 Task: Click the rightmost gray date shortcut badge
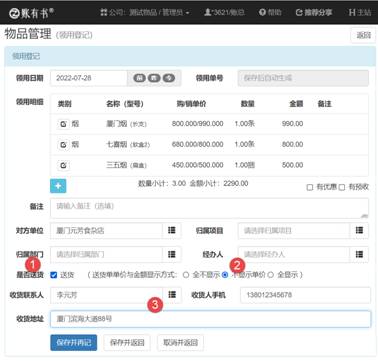click(x=169, y=78)
